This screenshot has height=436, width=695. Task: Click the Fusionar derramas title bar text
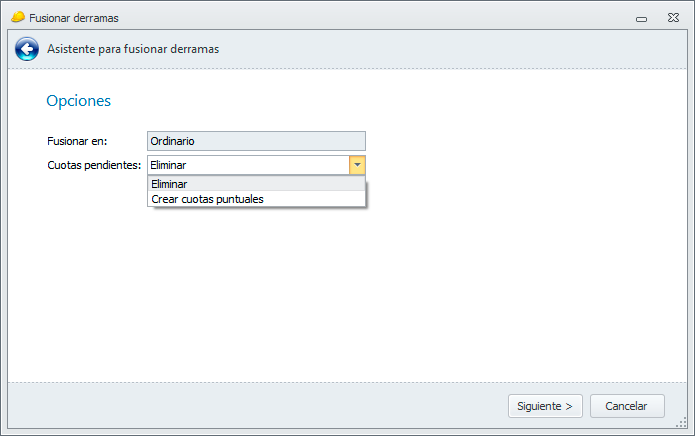(x=74, y=18)
